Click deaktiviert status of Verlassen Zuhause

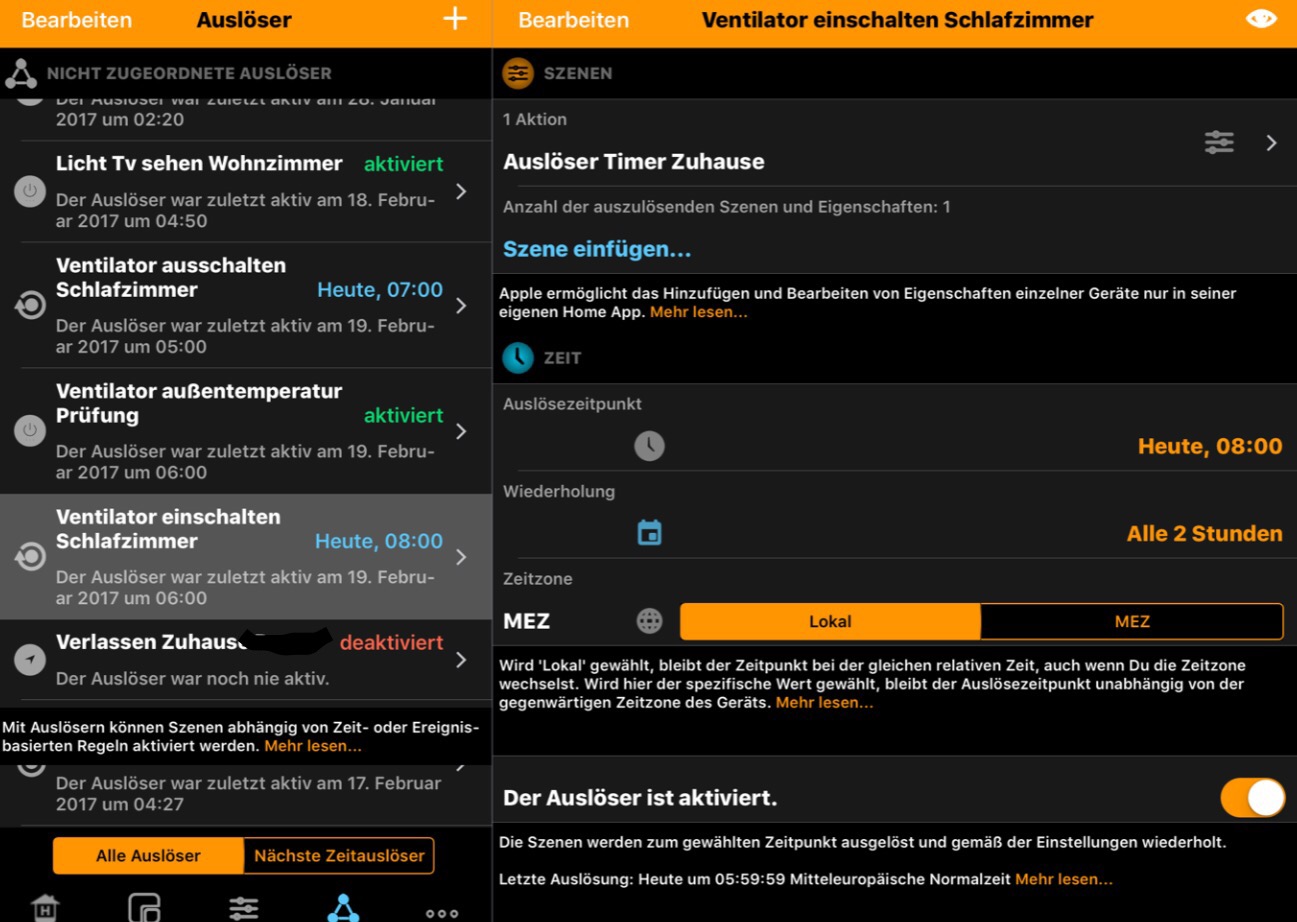click(391, 642)
